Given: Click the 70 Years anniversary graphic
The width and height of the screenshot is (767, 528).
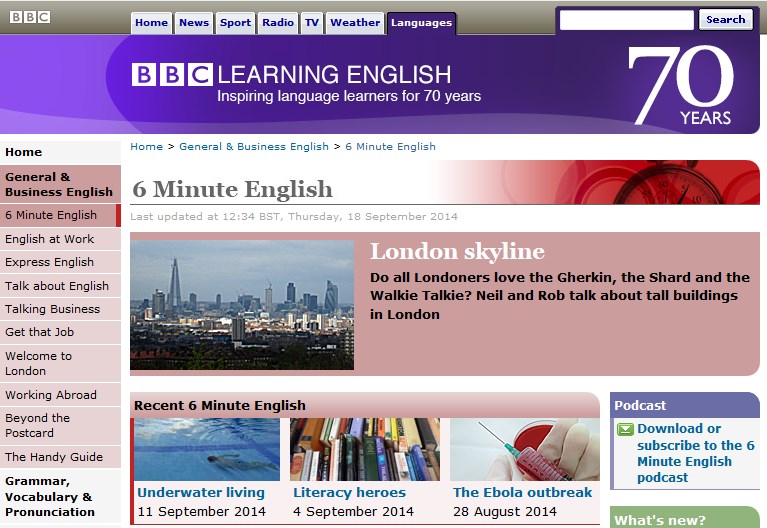Looking at the screenshot, I should click(x=682, y=85).
